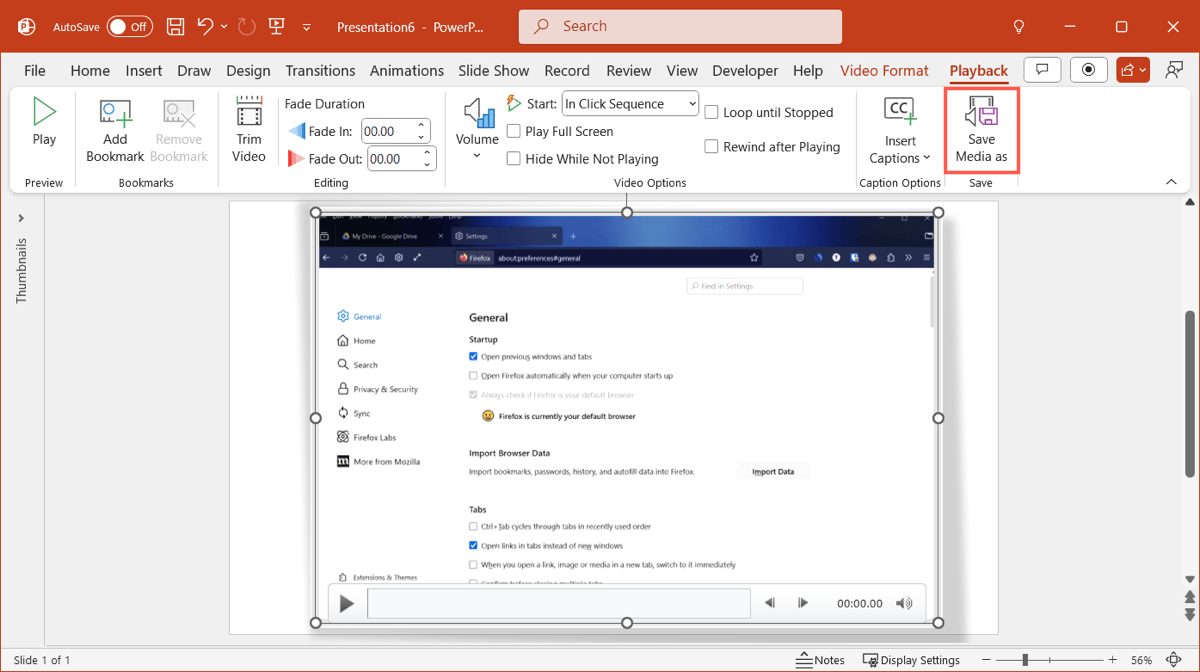Enable Loop until Stopped
Image resolution: width=1200 pixels, height=672 pixels.
[712, 112]
